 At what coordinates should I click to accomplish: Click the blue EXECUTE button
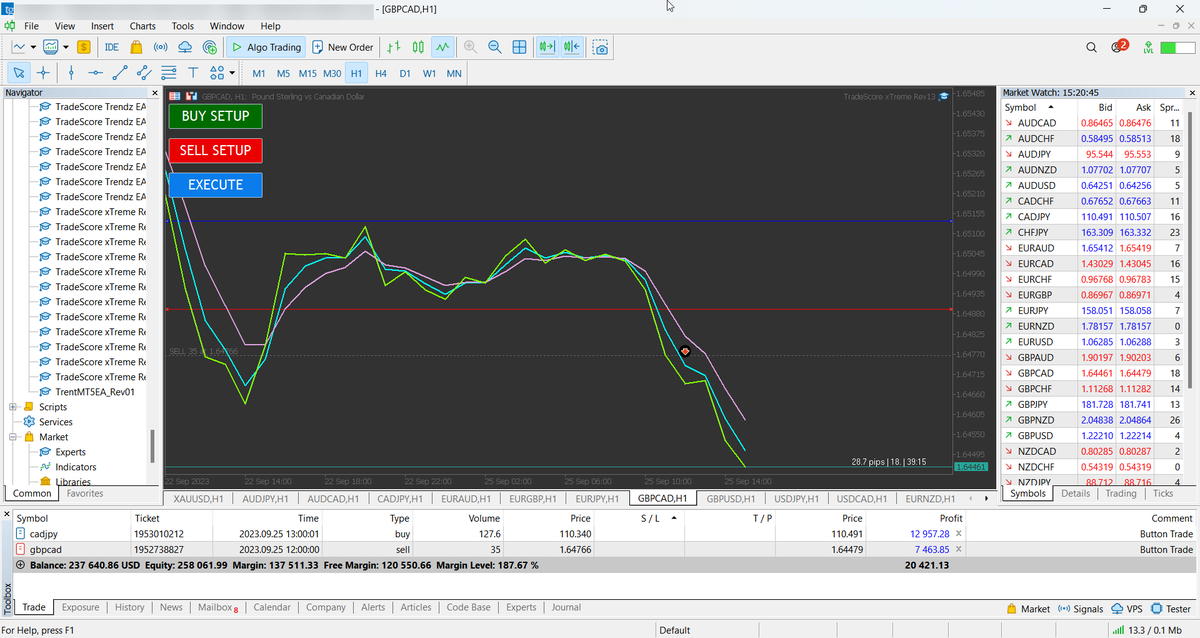click(216, 185)
